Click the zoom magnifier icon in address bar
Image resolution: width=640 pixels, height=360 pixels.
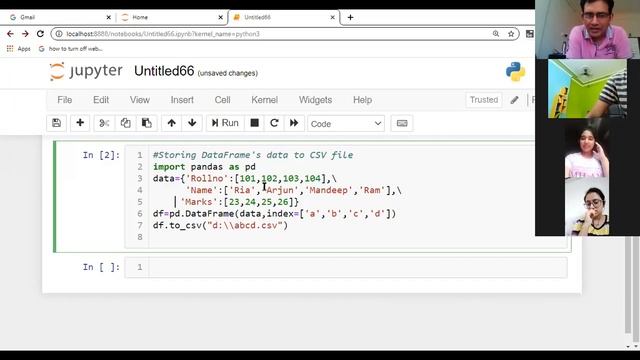click(x=496, y=34)
